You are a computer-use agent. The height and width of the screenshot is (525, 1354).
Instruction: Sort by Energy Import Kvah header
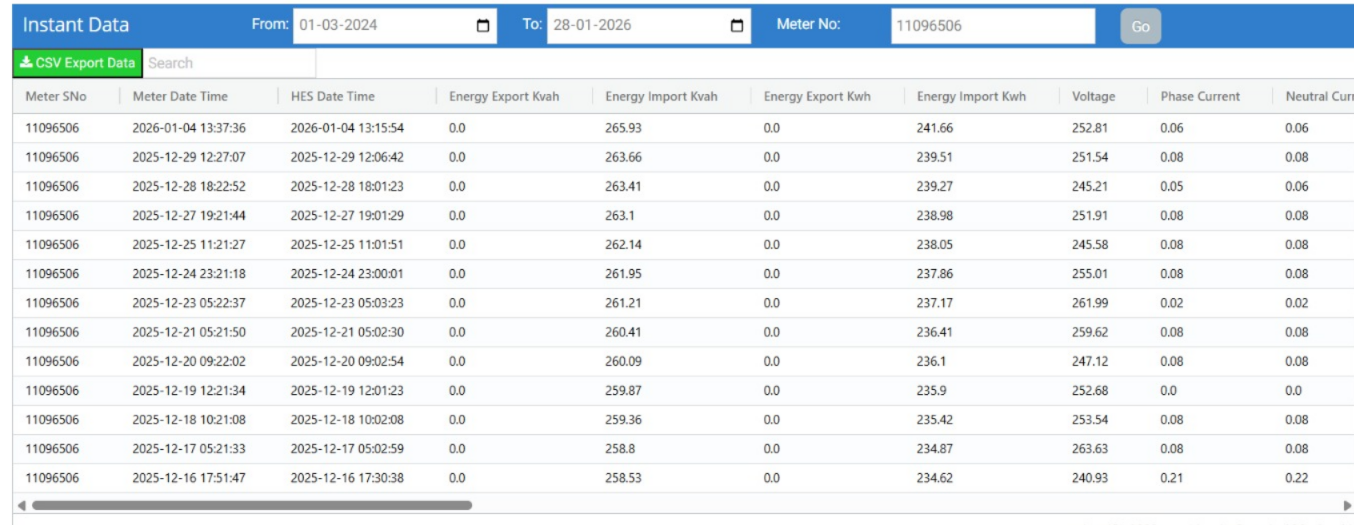(661, 97)
